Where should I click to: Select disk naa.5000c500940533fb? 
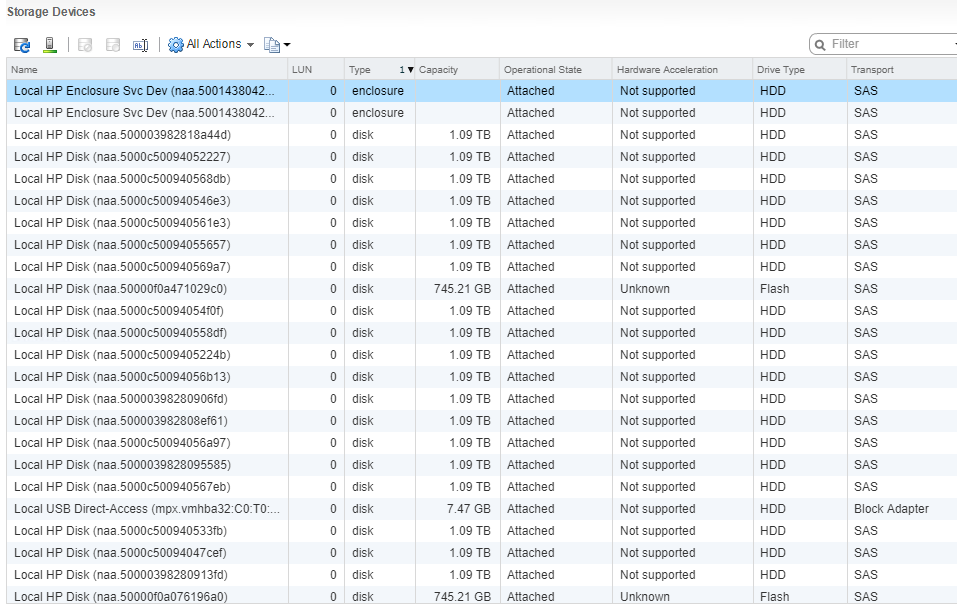(x=482, y=530)
